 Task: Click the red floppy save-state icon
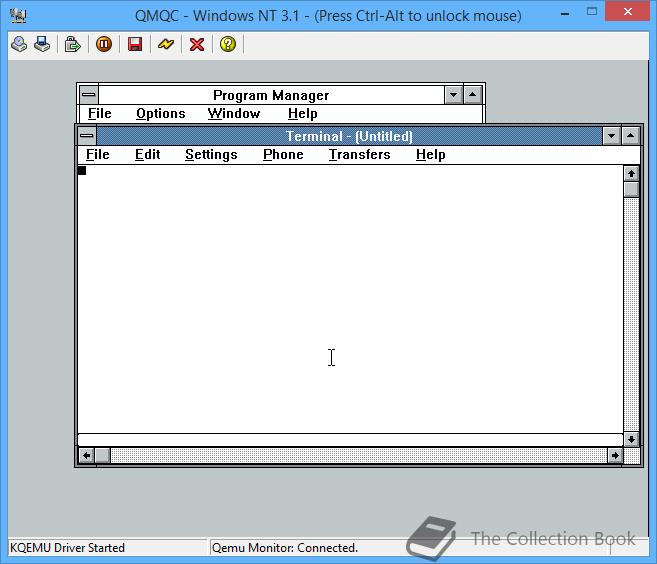click(135, 44)
